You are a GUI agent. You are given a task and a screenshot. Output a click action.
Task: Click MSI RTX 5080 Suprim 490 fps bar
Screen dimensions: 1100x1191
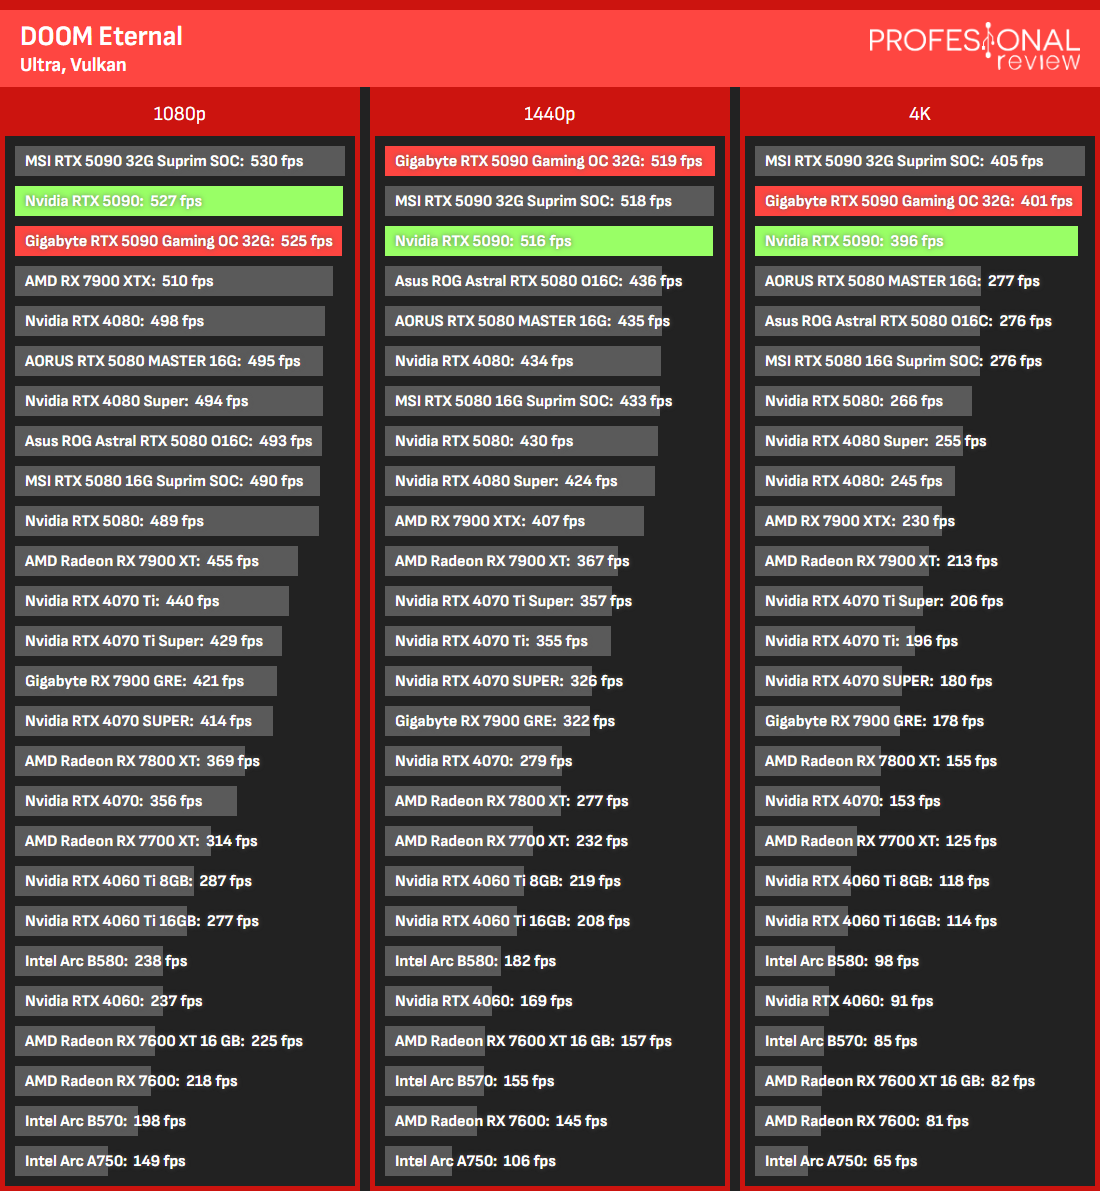coord(167,482)
